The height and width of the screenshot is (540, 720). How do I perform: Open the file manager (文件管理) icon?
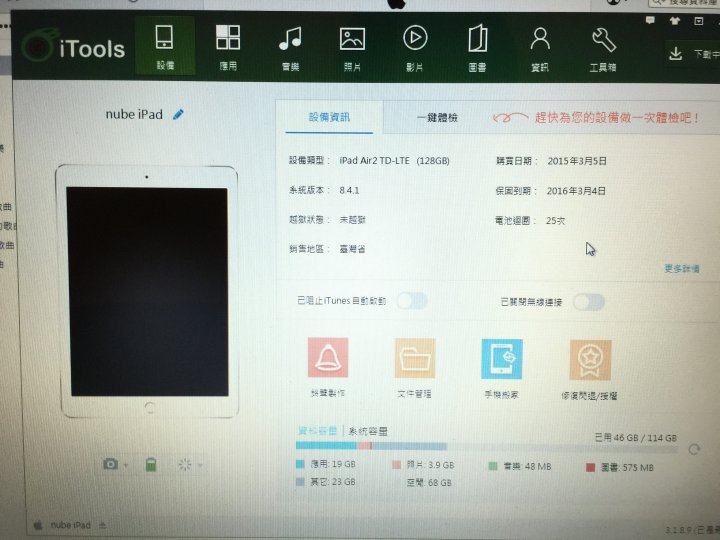point(415,358)
